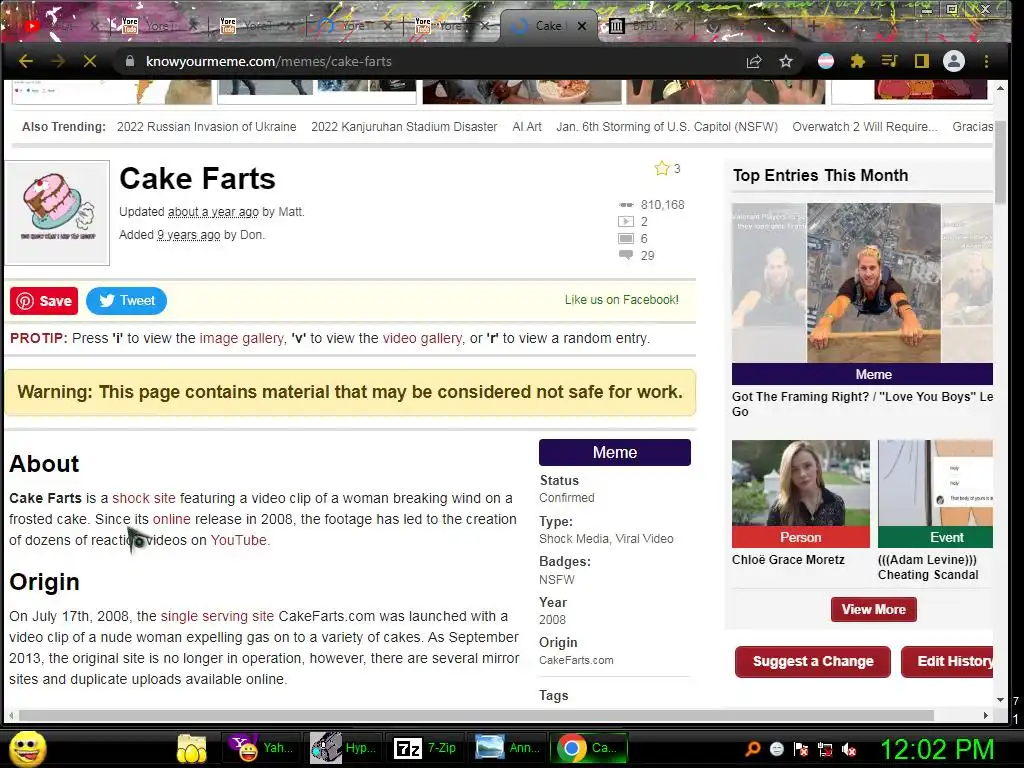This screenshot has width=1024, height=768.
Task: Switch to the BFDI tab
Action: coord(647,26)
